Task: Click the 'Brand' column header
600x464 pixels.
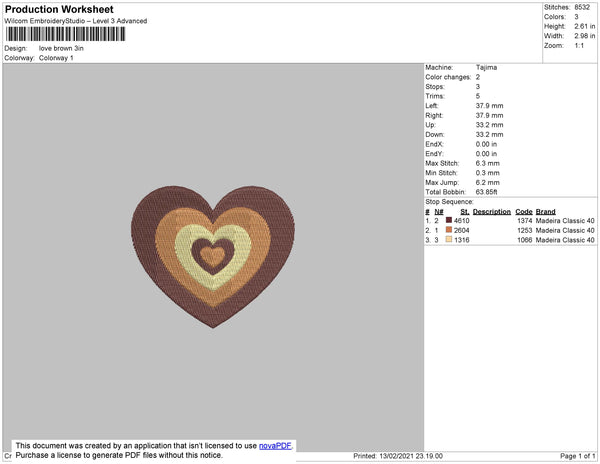Action: click(545, 212)
